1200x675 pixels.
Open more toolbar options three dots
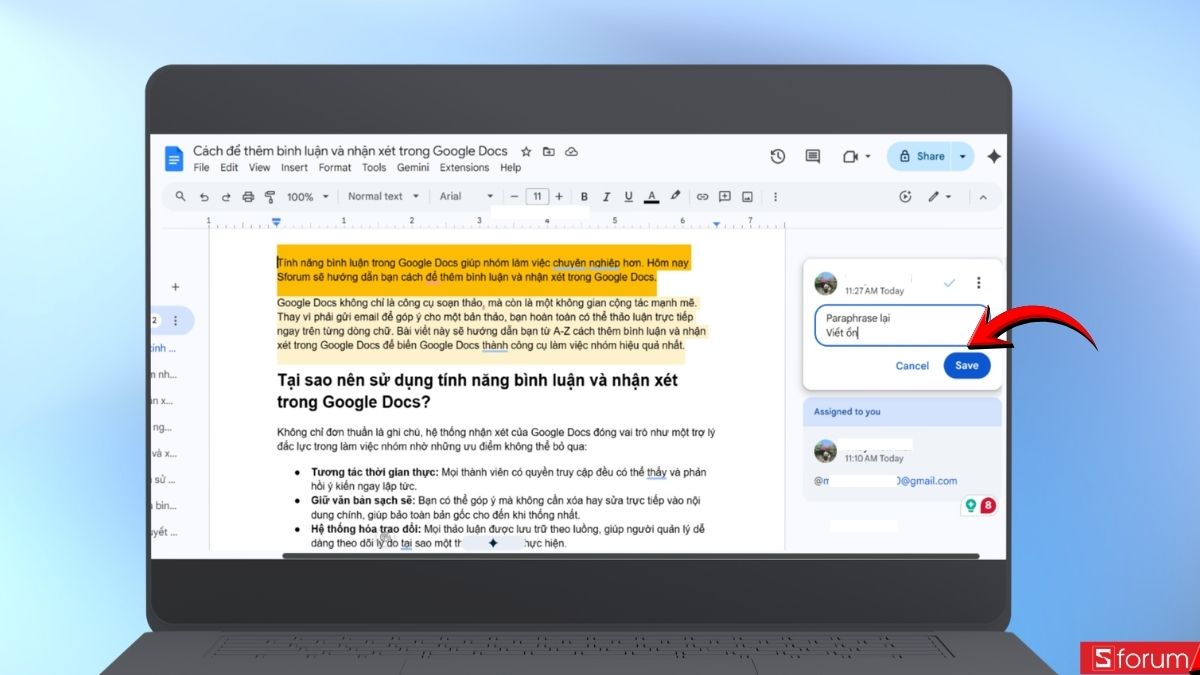click(775, 196)
